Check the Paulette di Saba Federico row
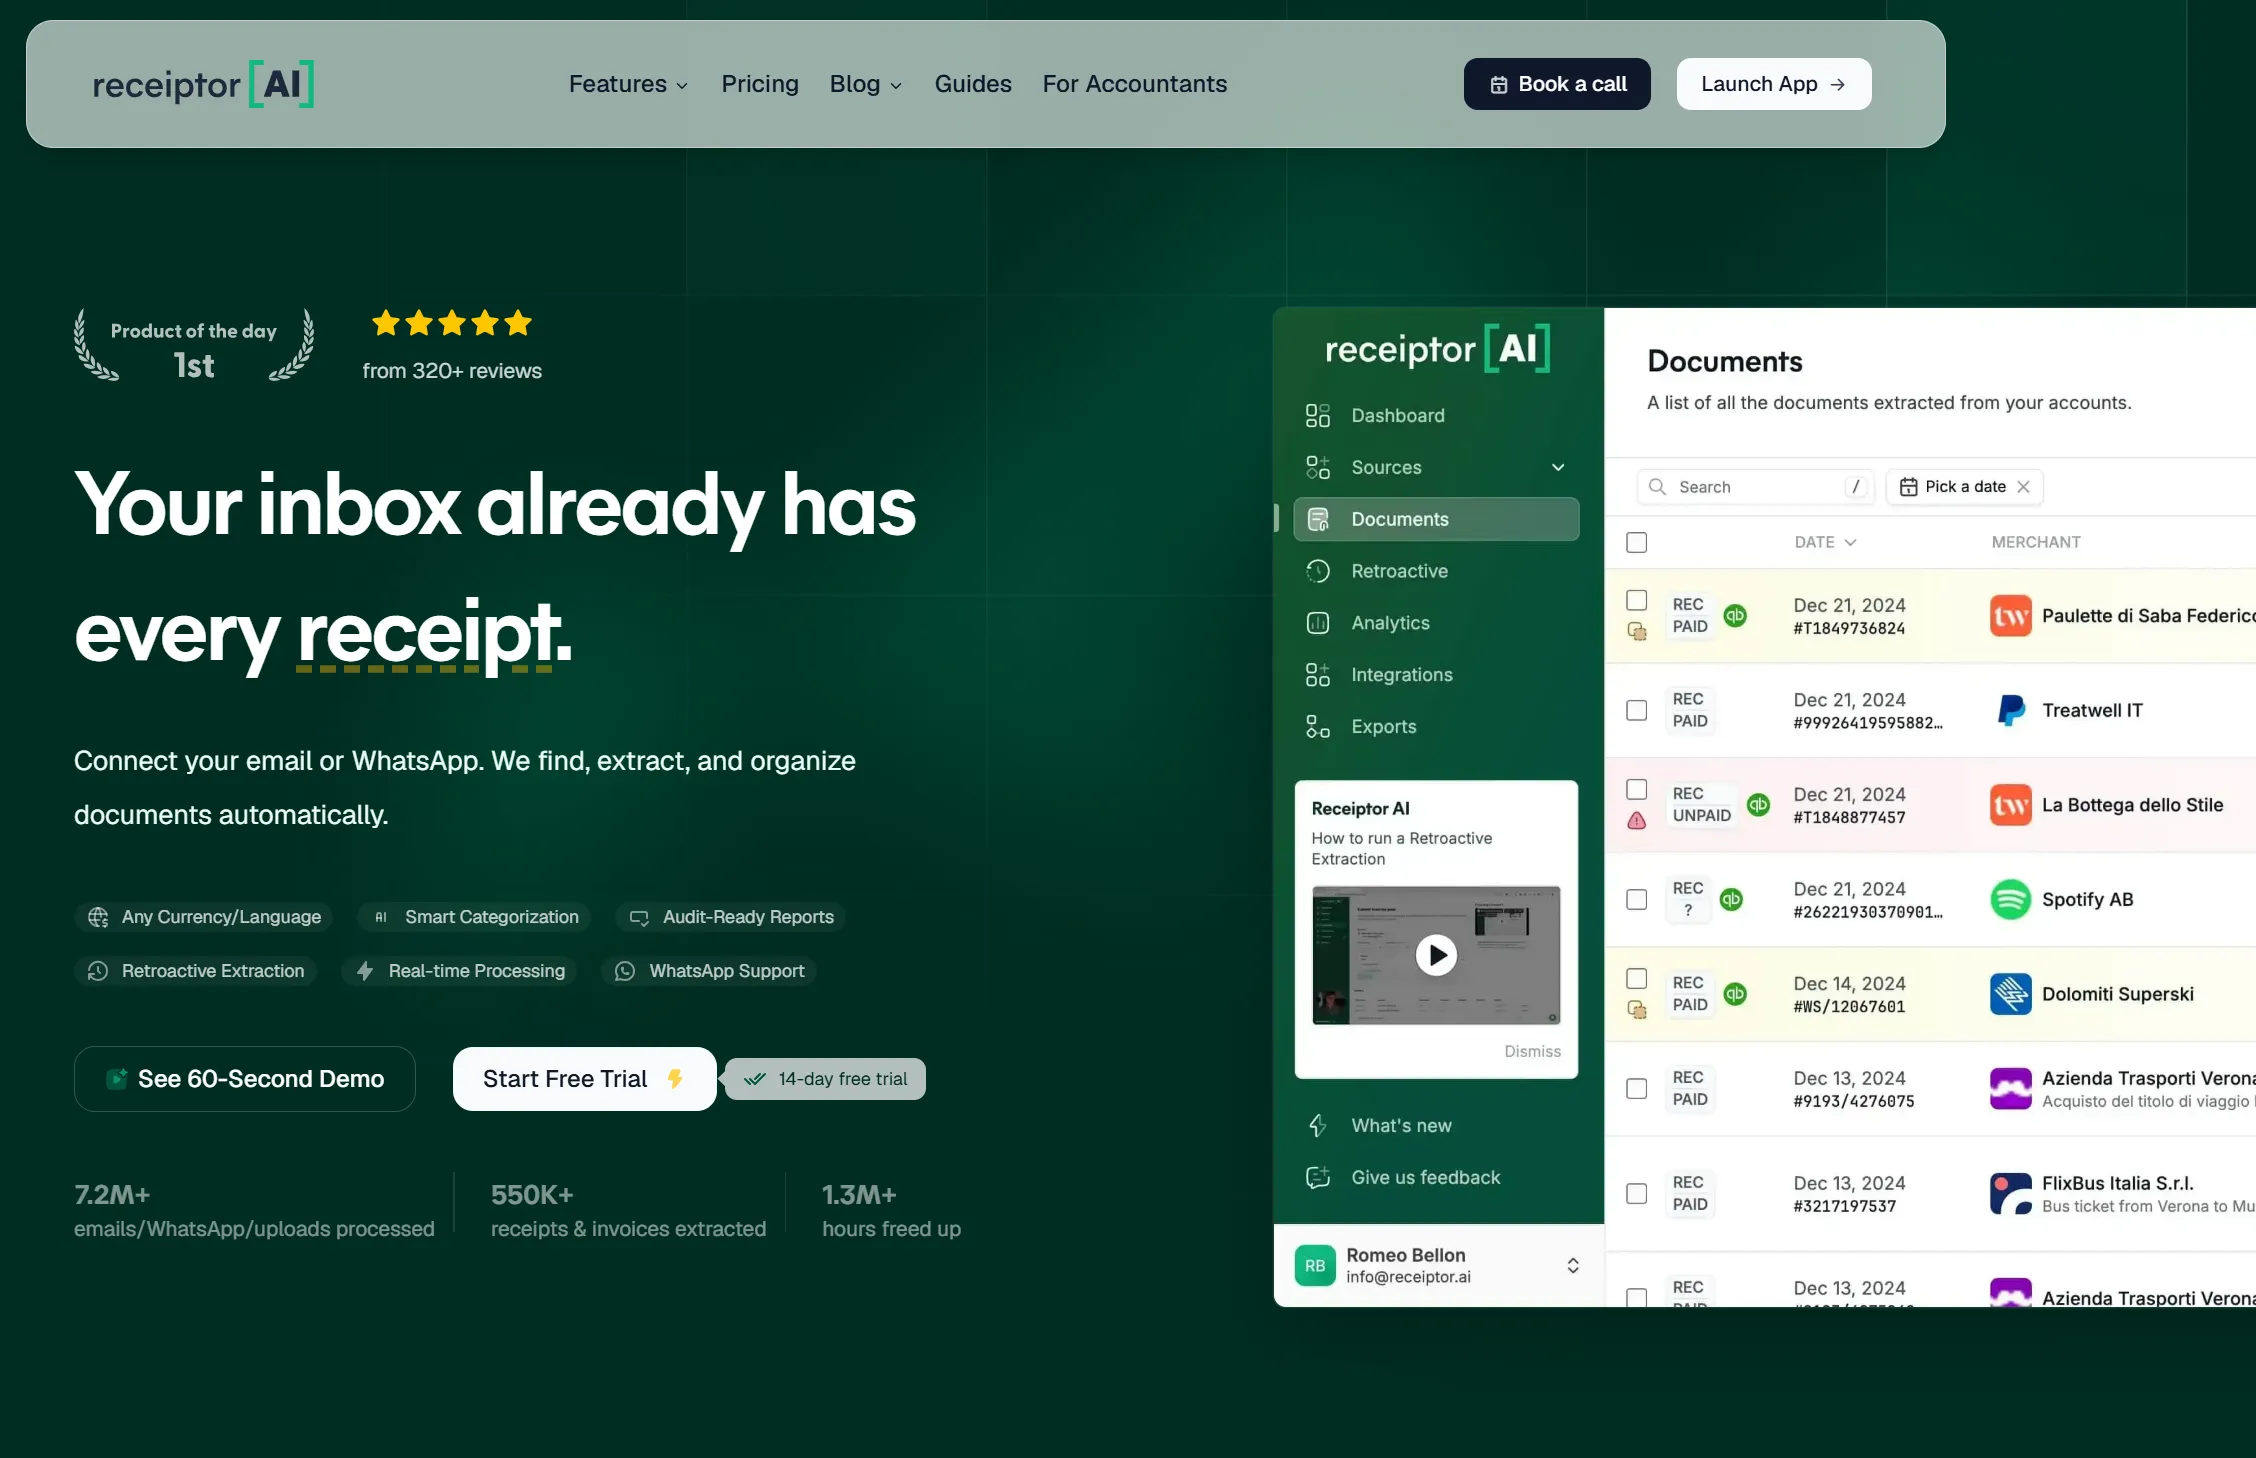2256x1458 pixels. tap(1637, 601)
